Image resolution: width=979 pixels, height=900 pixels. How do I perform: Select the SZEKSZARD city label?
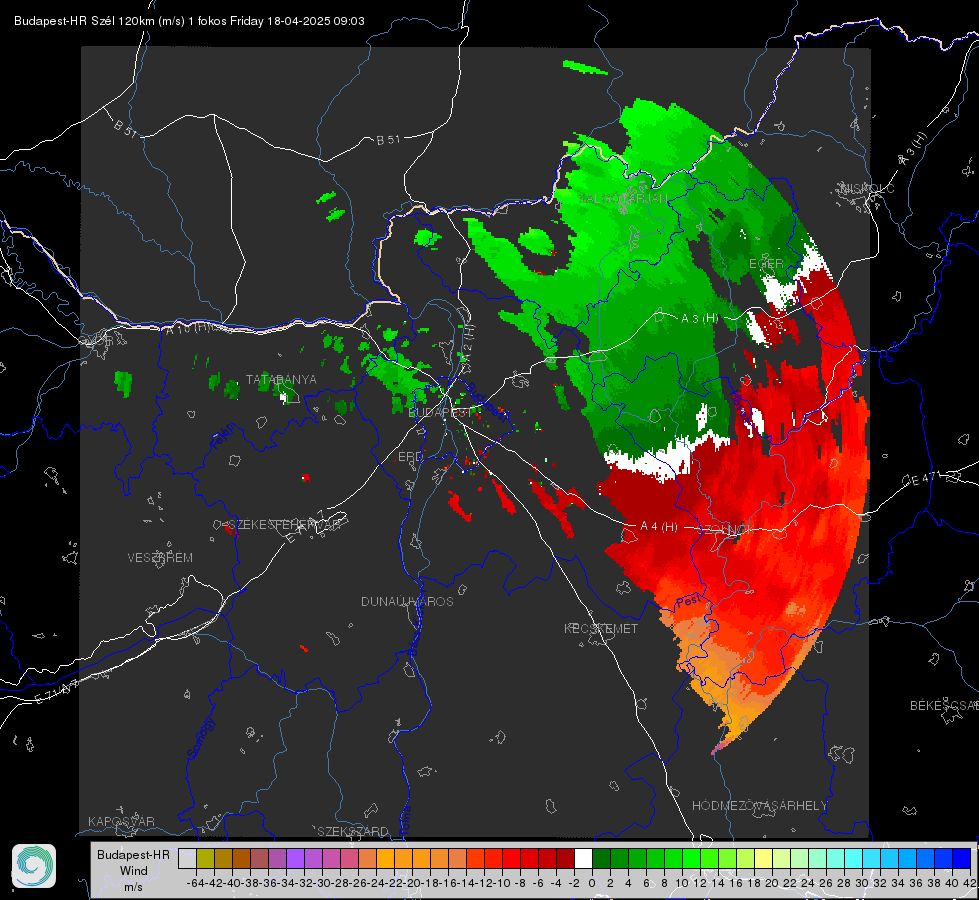coord(353,831)
